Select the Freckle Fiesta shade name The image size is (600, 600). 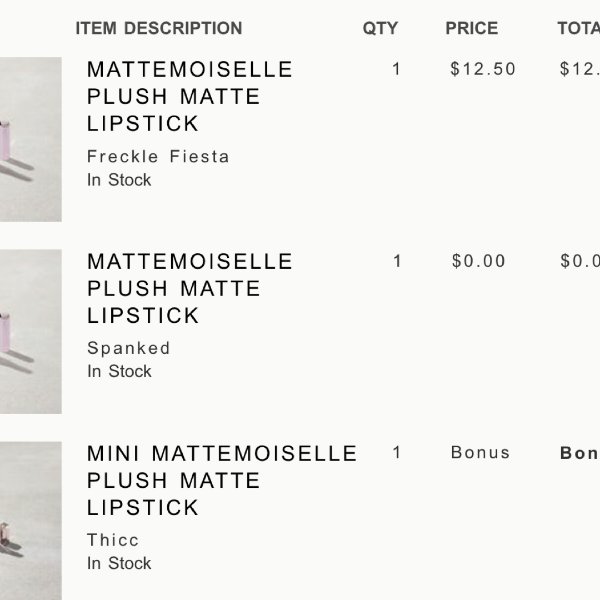[x=158, y=157]
